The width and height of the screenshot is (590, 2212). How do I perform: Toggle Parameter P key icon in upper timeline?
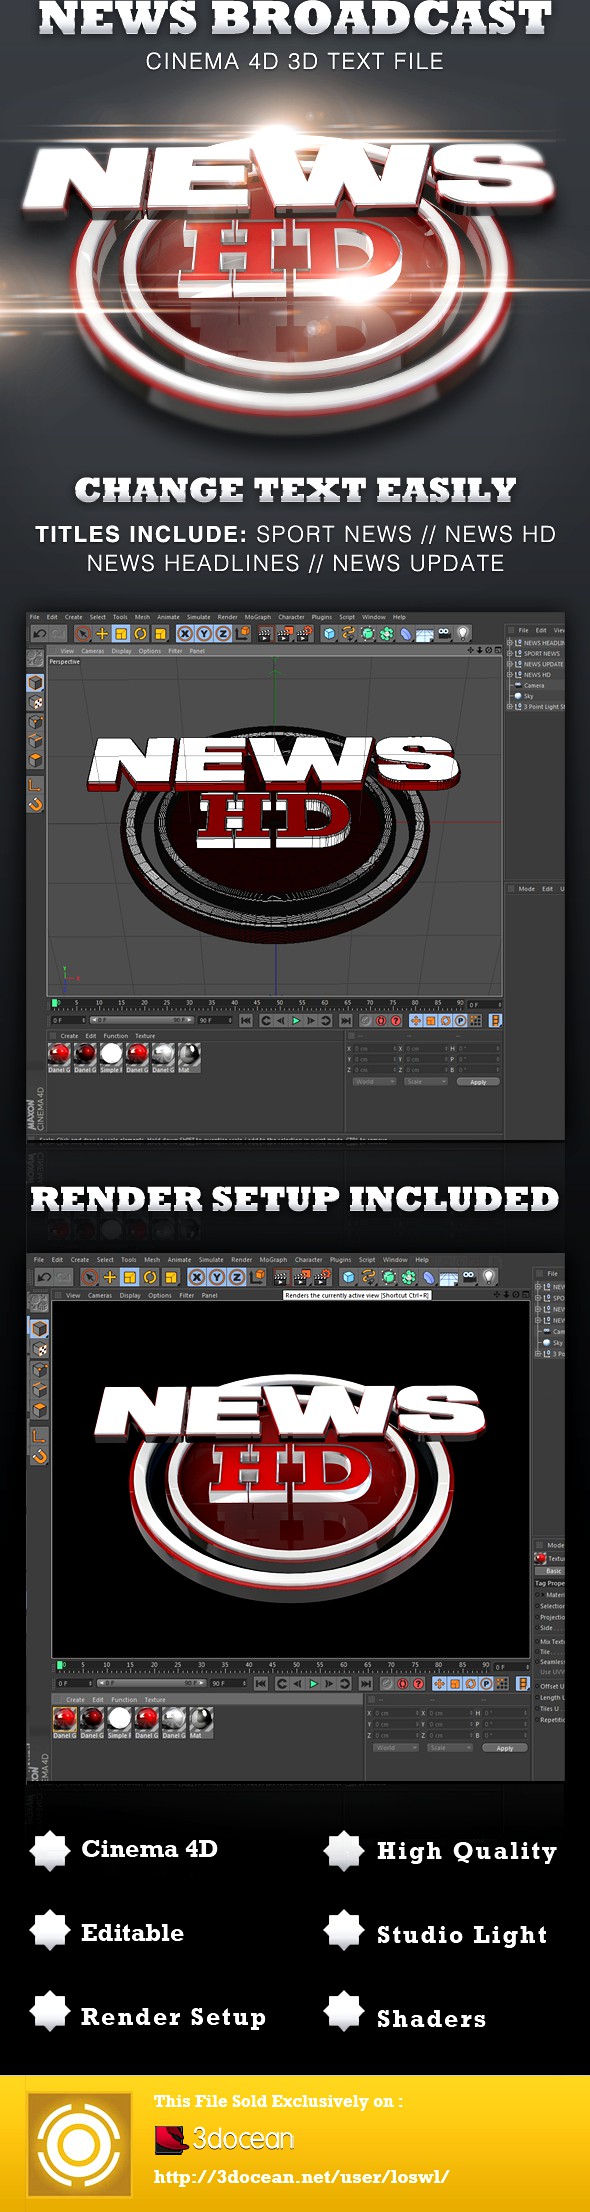[x=460, y=1020]
